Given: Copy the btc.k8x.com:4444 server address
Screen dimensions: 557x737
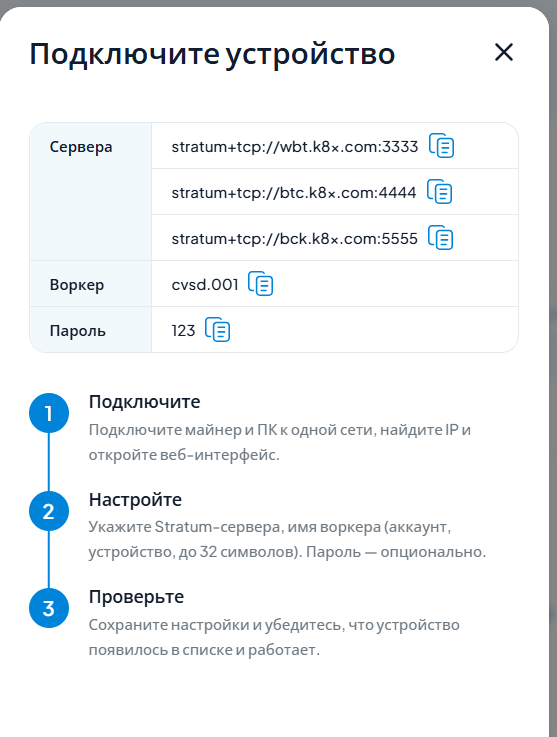Looking at the screenshot, I should [x=439, y=192].
